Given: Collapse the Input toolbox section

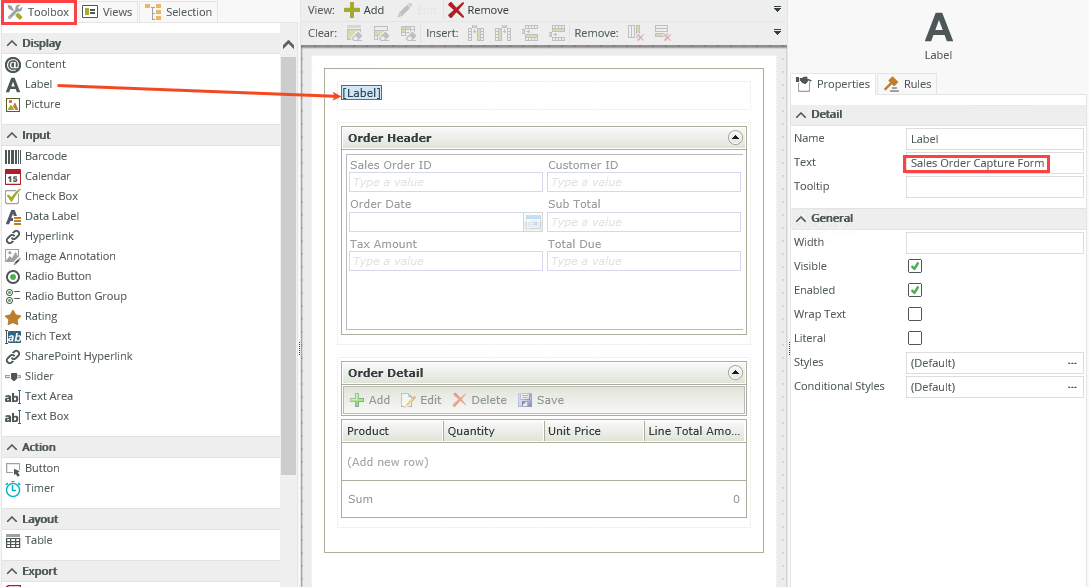Looking at the screenshot, I should [12, 135].
